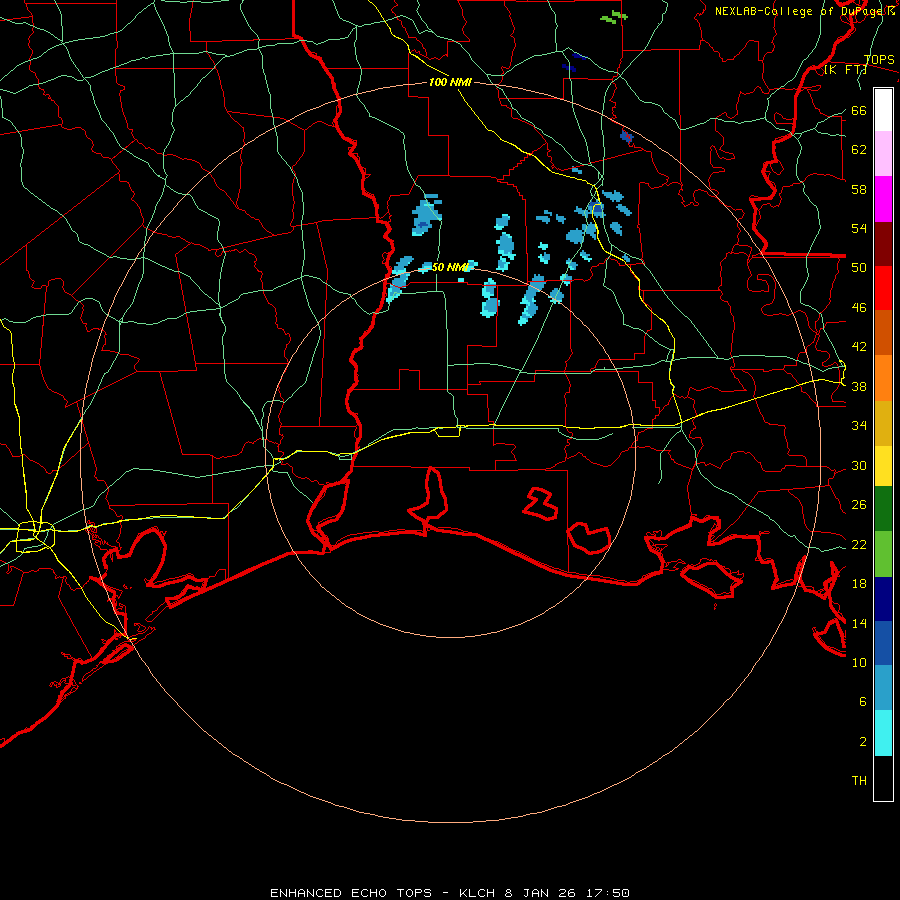The height and width of the screenshot is (900, 900).
Task: Click the 100 NMI range ring label
Action: tap(450, 82)
